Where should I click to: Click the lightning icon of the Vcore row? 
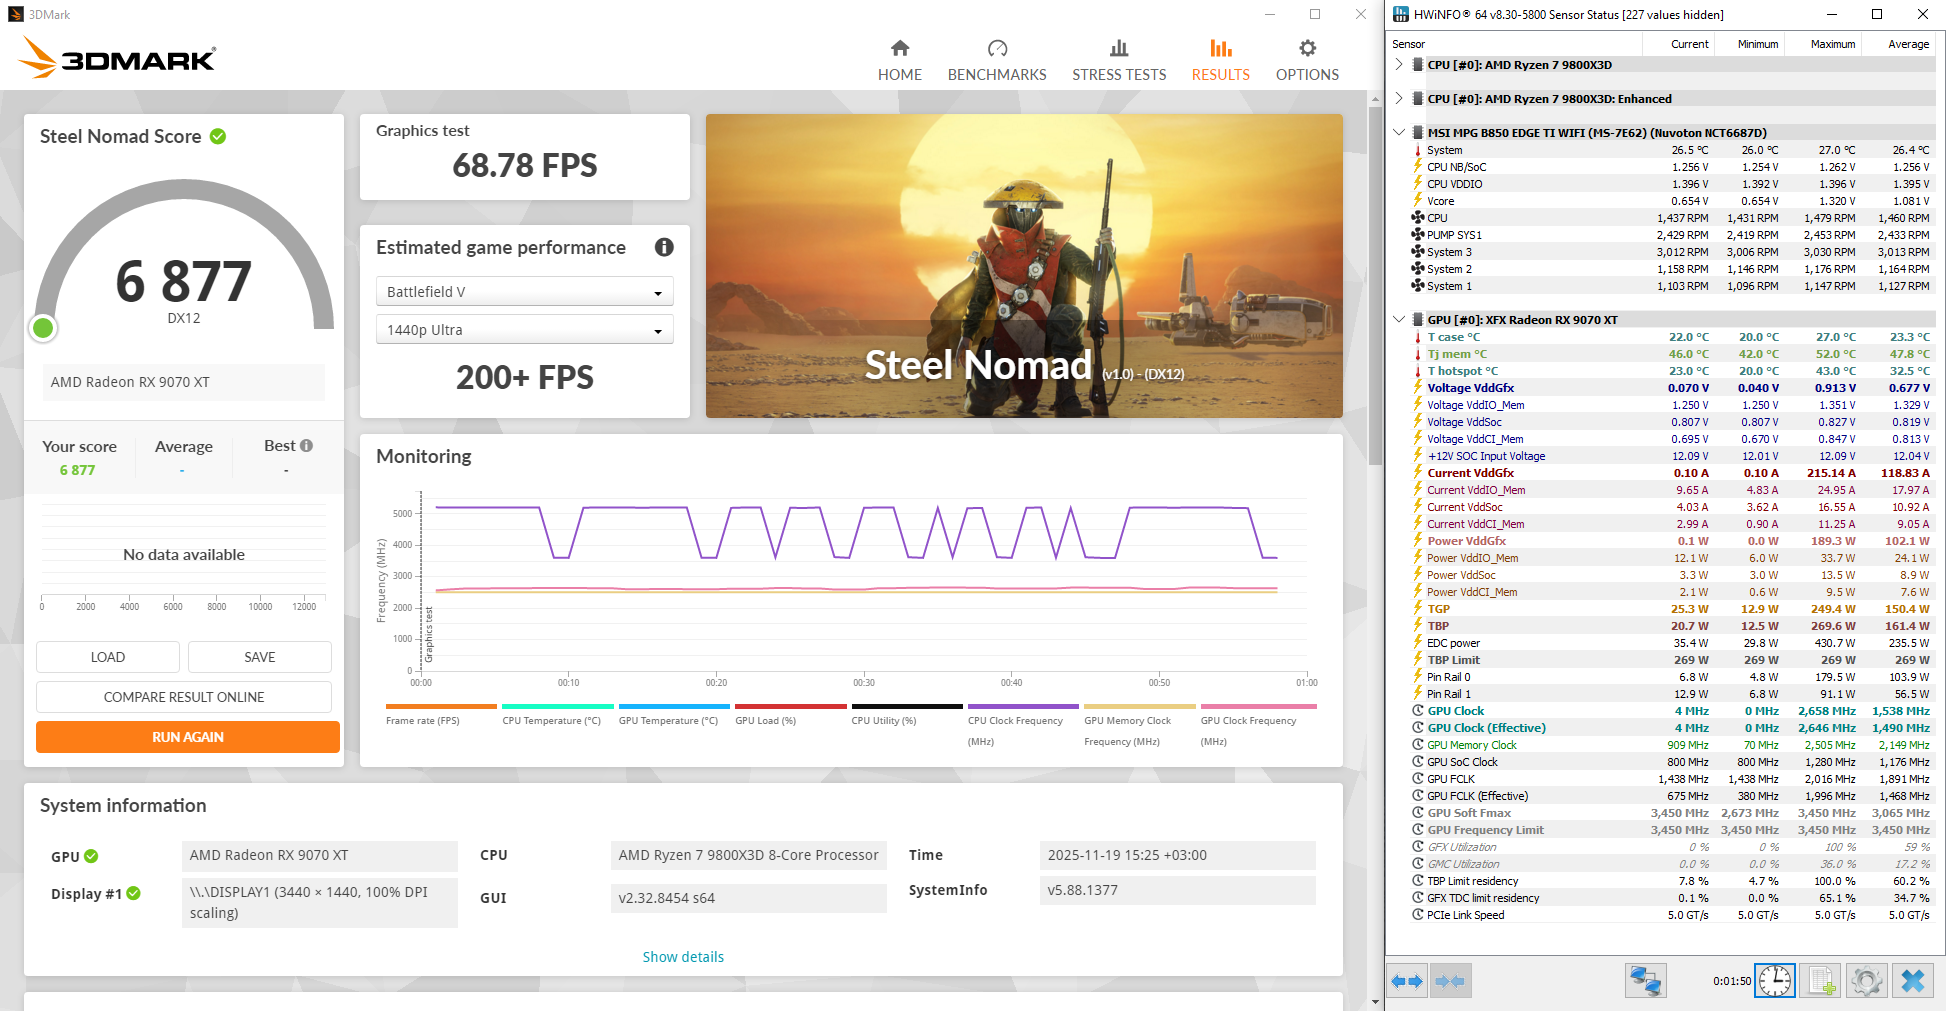pos(1418,201)
